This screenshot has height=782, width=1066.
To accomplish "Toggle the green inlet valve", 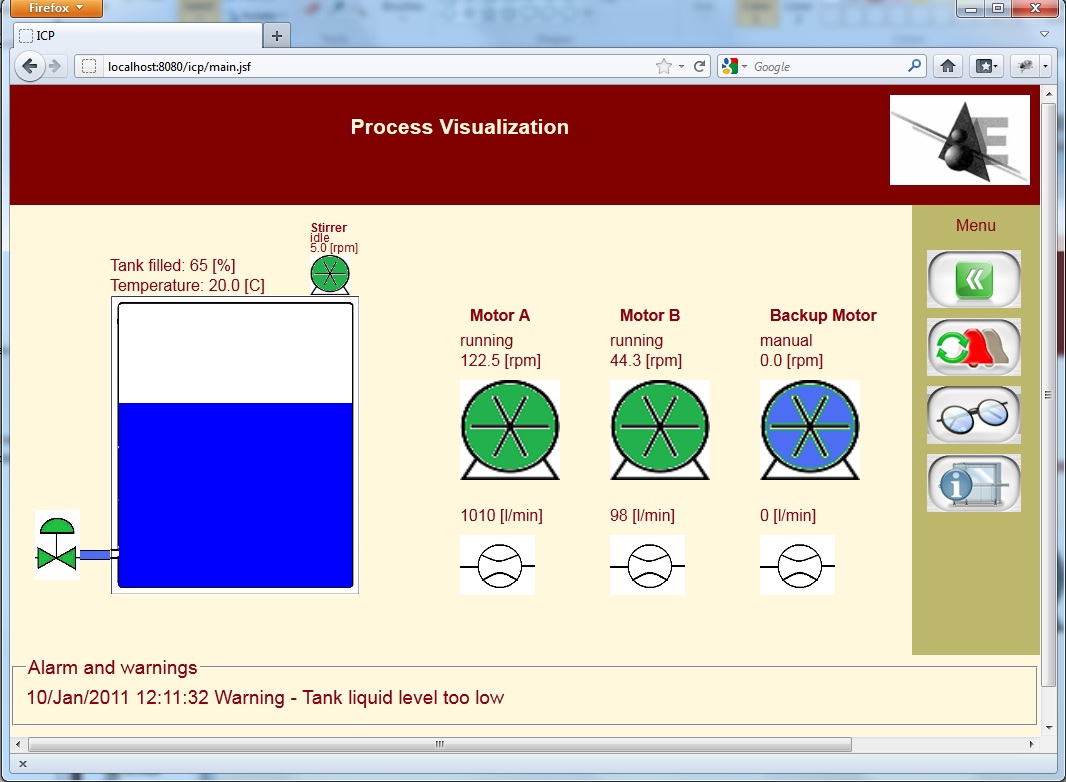I will 57,545.
